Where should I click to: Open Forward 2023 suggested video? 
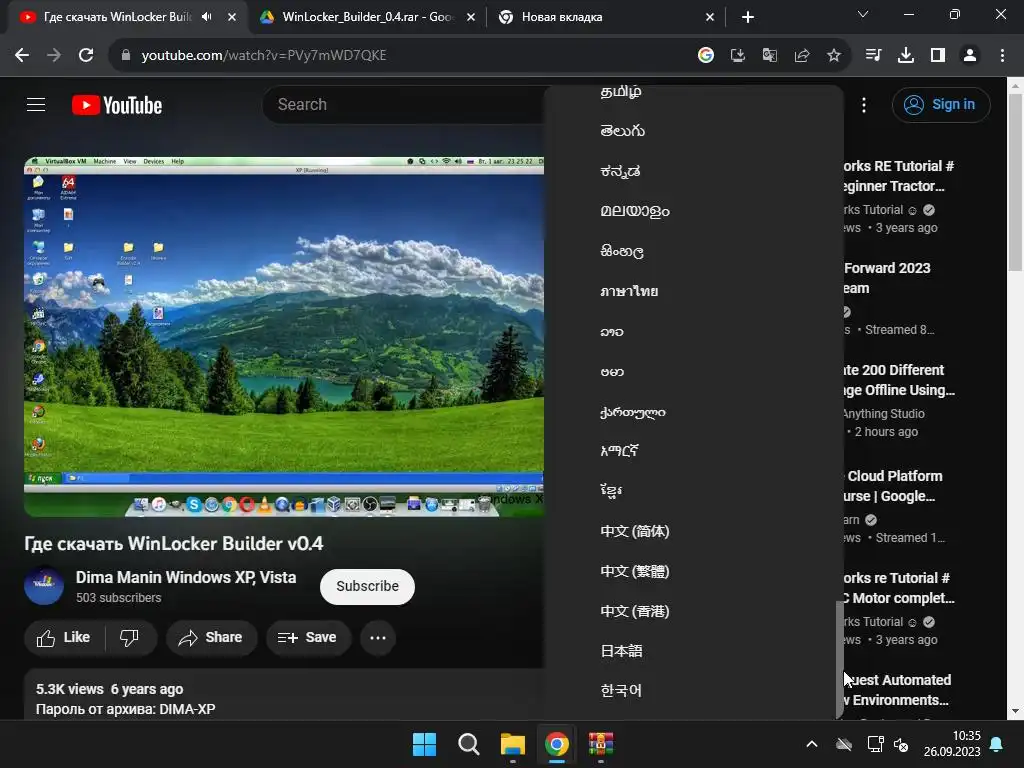(887, 278)
